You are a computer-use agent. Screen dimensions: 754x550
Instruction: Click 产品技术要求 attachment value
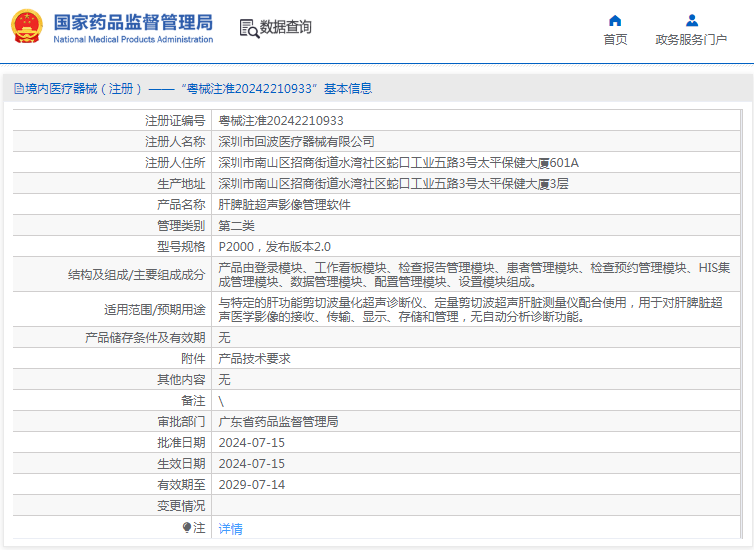click(254, 359)
